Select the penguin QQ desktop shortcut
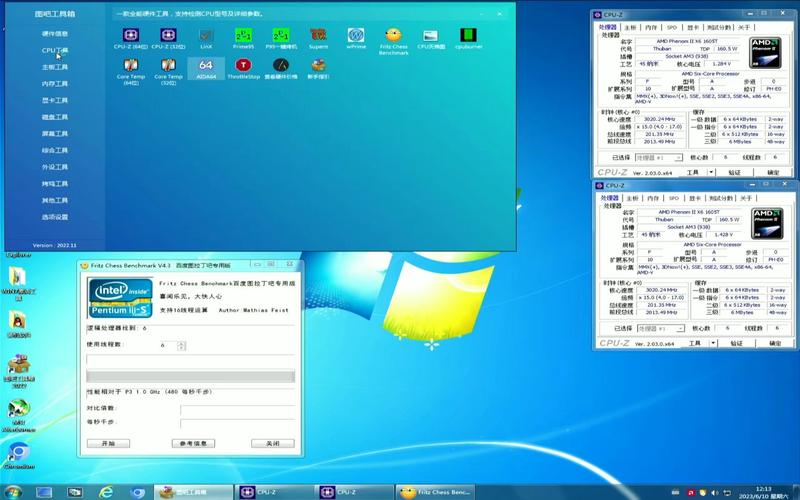Screen dimensions: 800x500 point(18,324)
